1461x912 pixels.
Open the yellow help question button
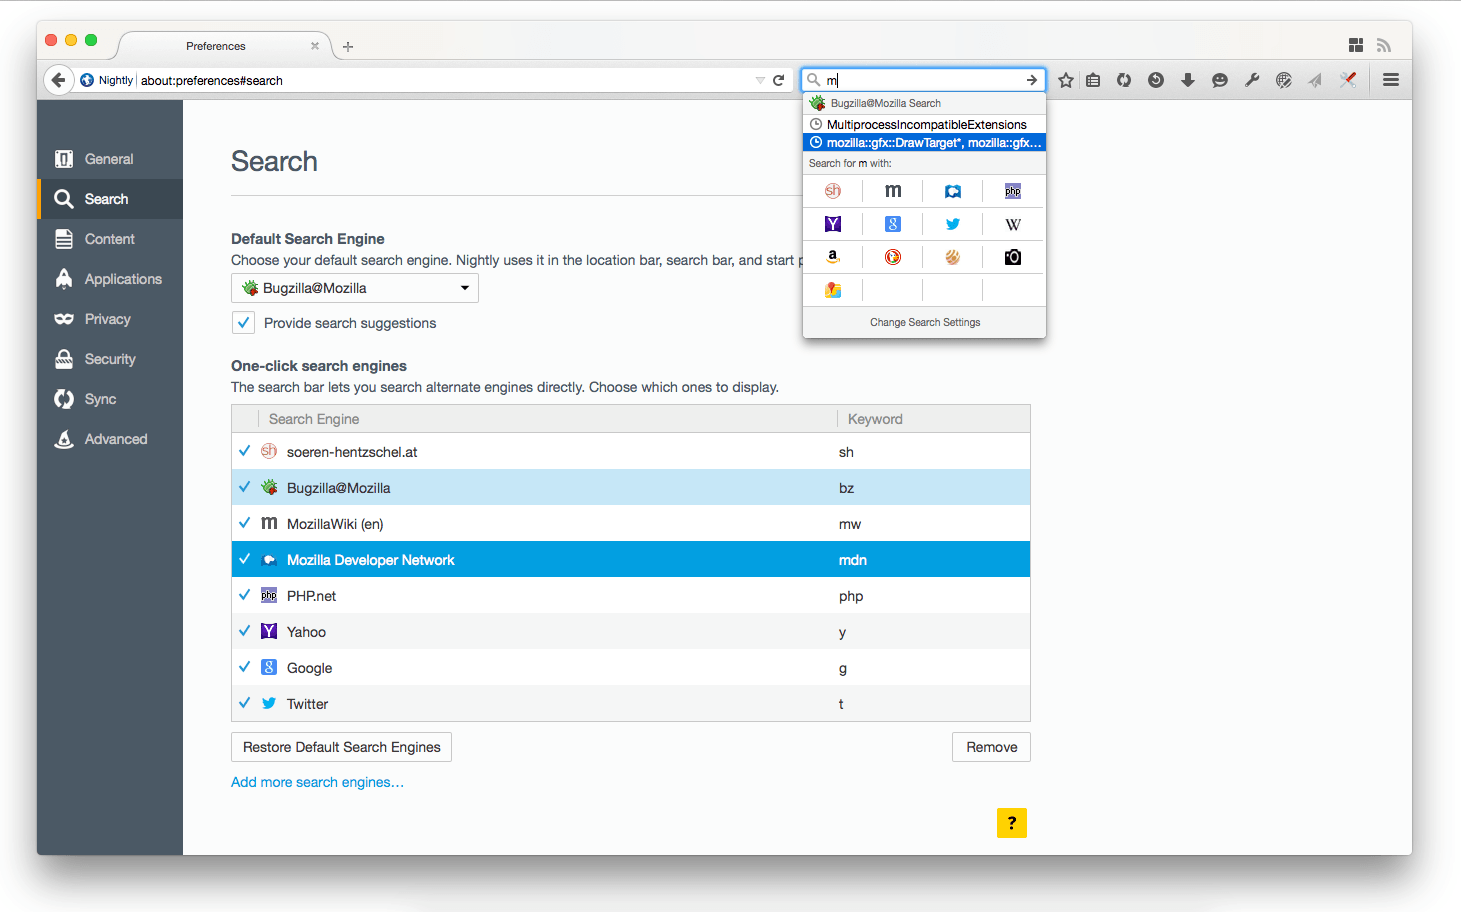point(1012,823)
